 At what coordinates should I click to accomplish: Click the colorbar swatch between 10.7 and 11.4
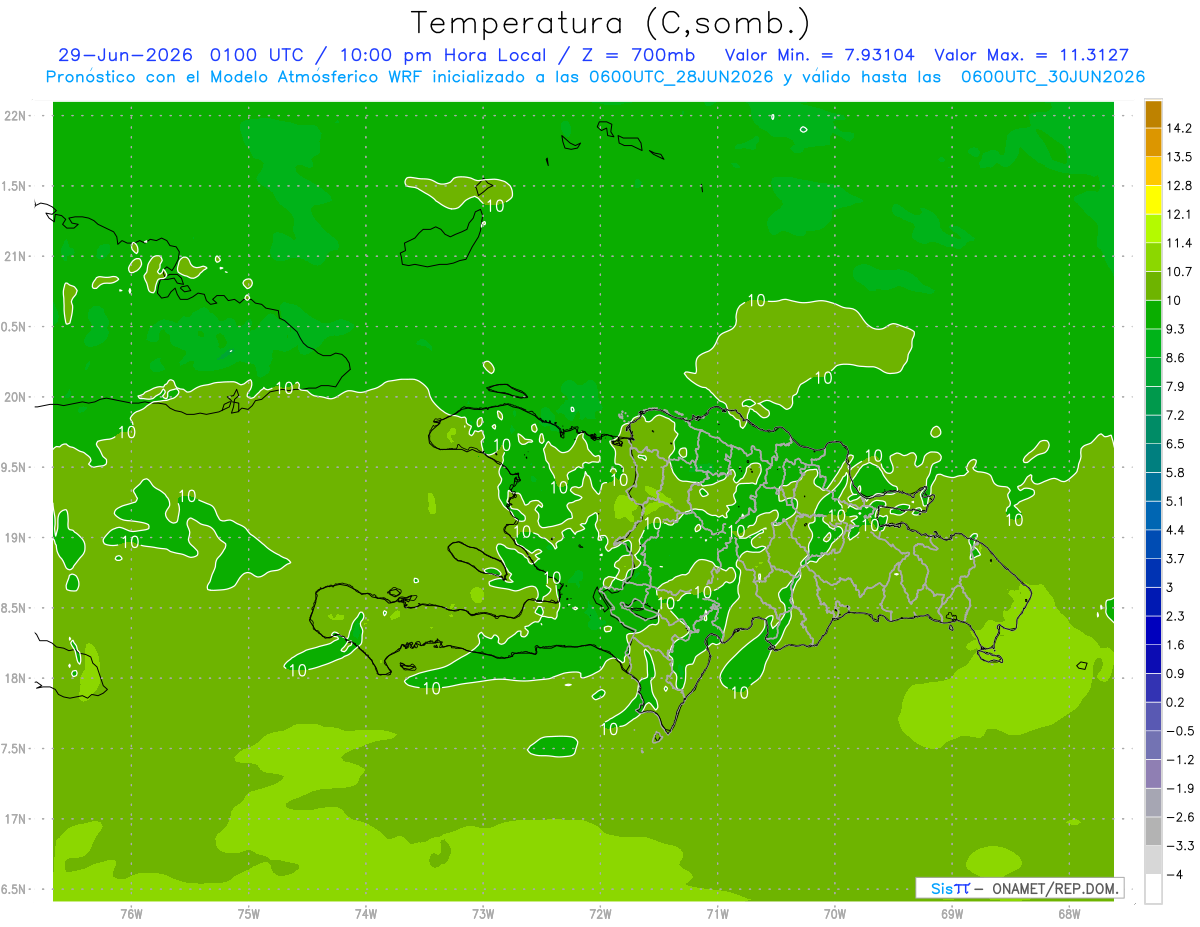pos(1153,258)
